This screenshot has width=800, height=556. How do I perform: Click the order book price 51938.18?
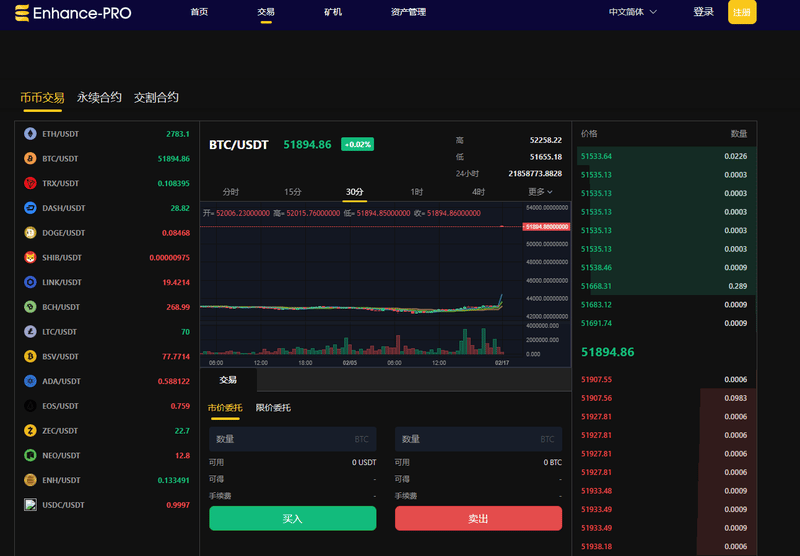(596, 546)
